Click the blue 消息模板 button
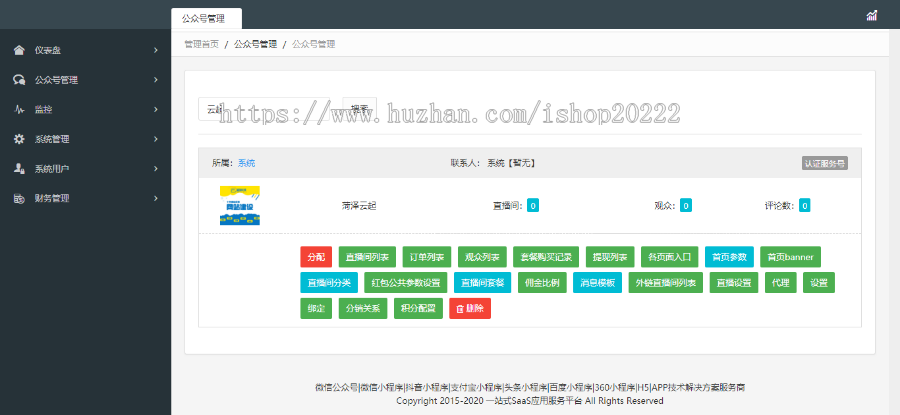Screen dimensions: 900x415 [x=598, y=283]
